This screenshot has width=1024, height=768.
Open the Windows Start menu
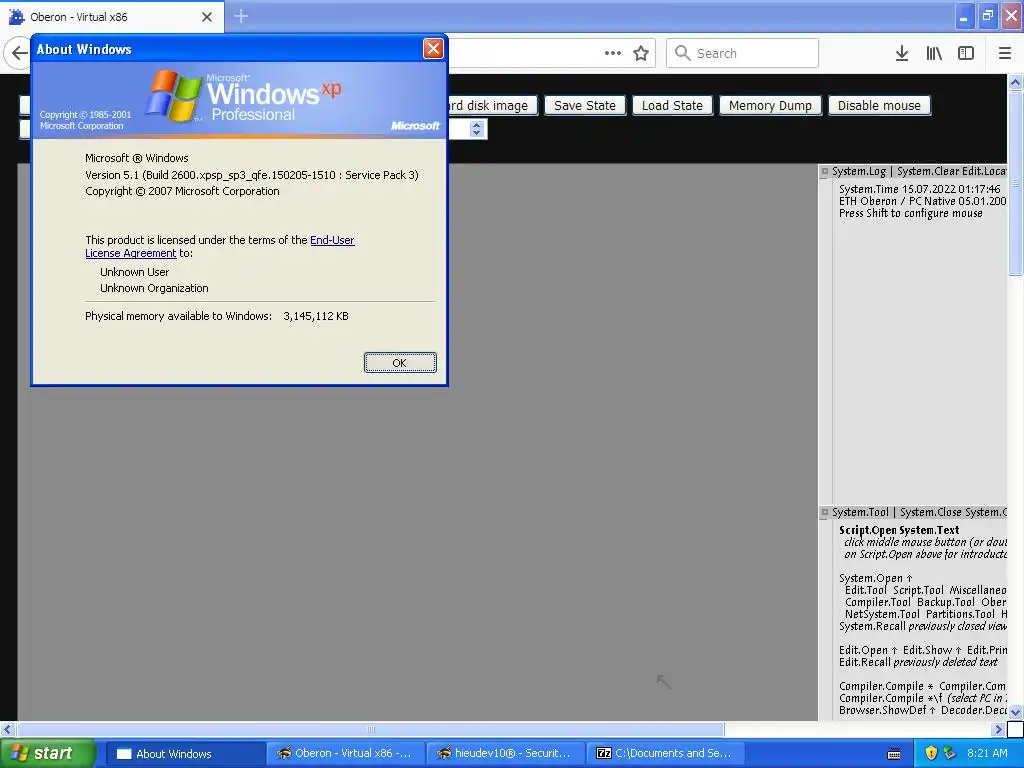pyautogui.click(x=47, y=753)
